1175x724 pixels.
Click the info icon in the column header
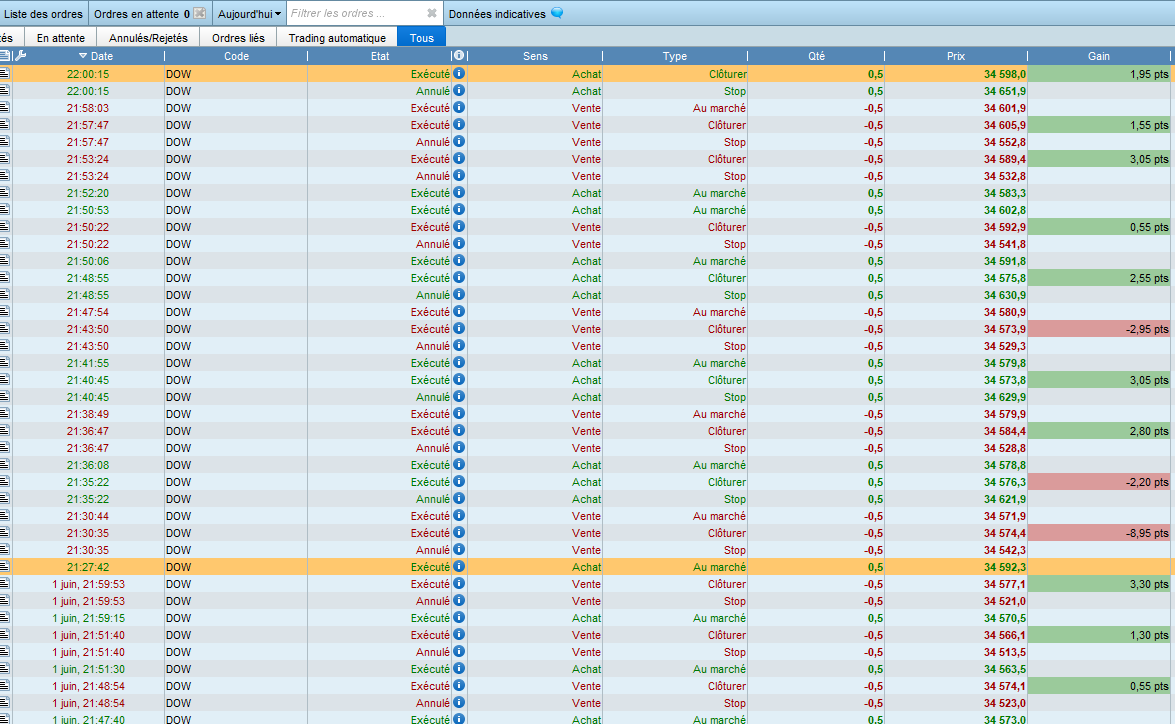[459, 55]
